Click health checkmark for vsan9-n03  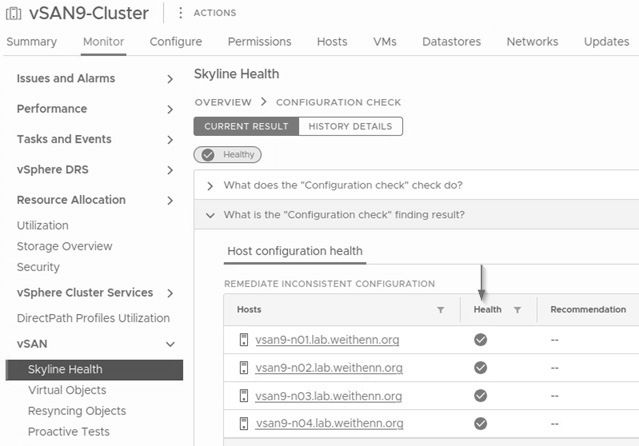tap(480, 396)
